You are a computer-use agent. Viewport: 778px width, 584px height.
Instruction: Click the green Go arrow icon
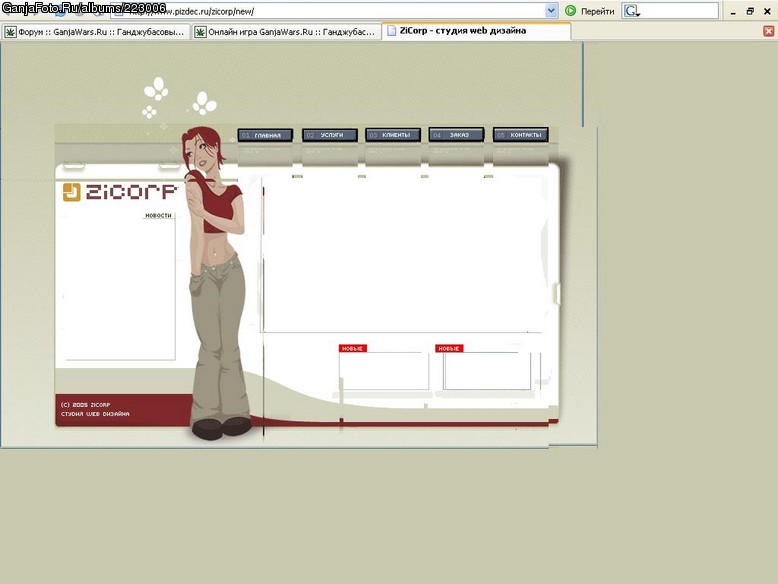[571, 11]
